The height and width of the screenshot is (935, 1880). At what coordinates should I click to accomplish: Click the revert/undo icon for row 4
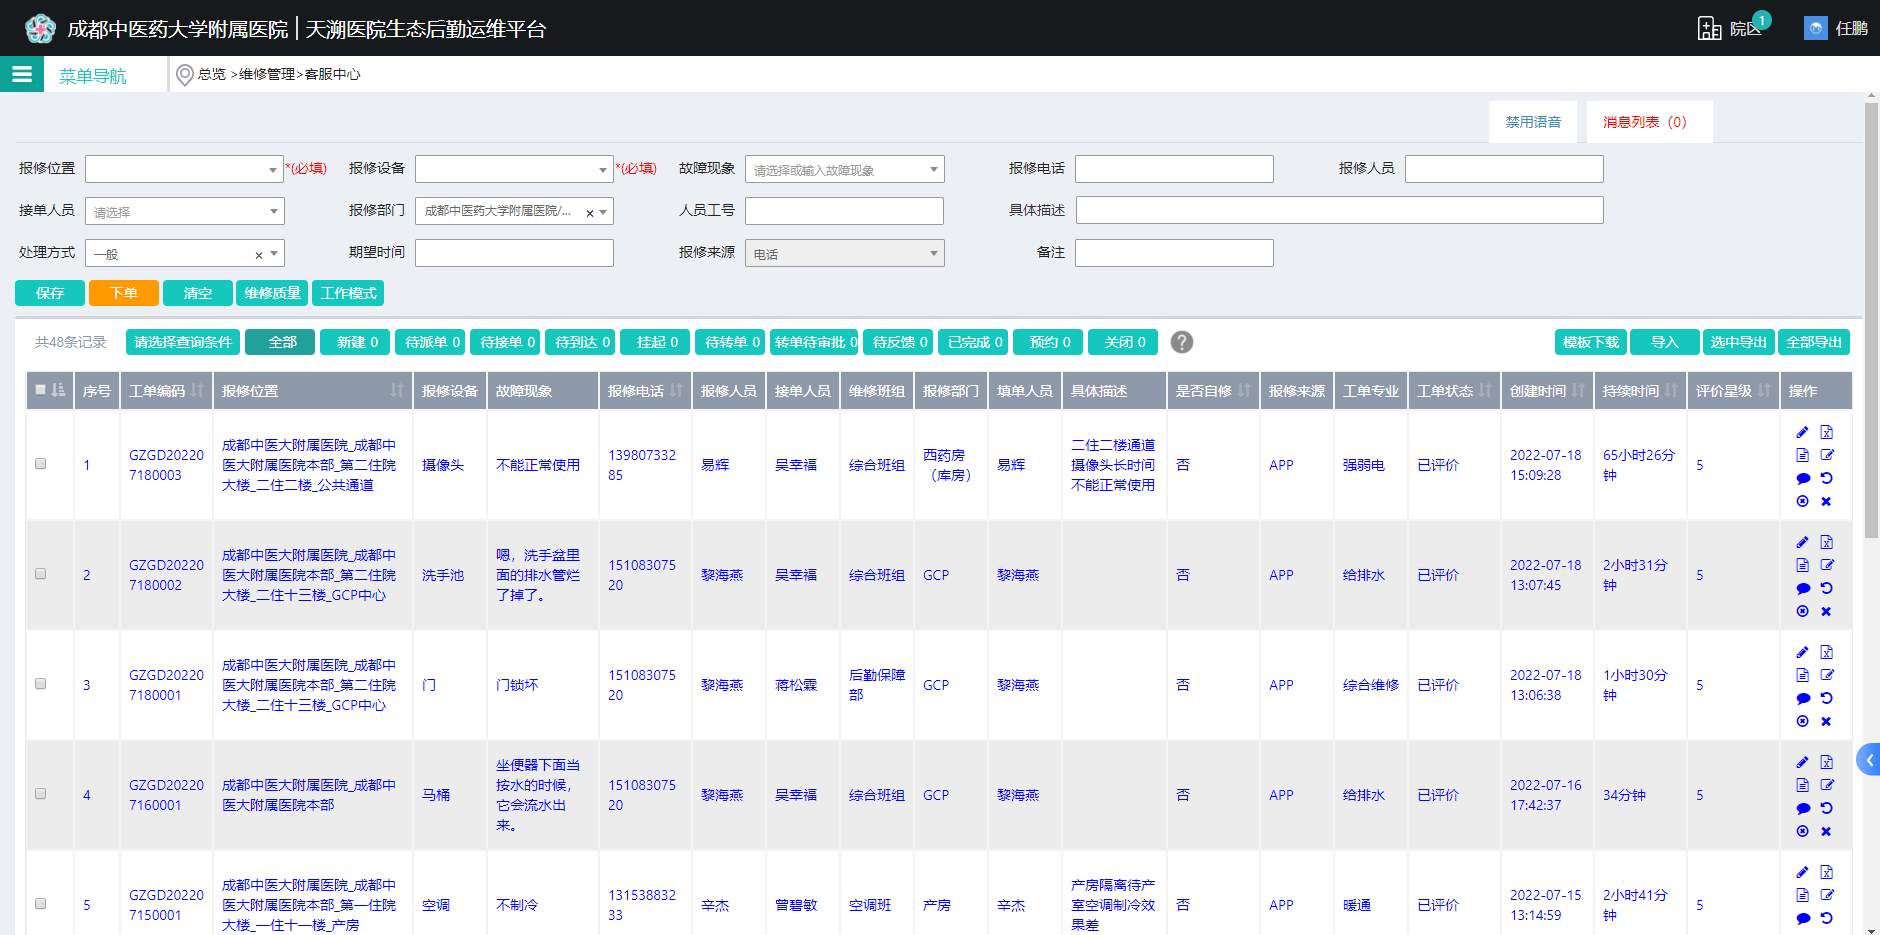click(x=1827, y=808)
